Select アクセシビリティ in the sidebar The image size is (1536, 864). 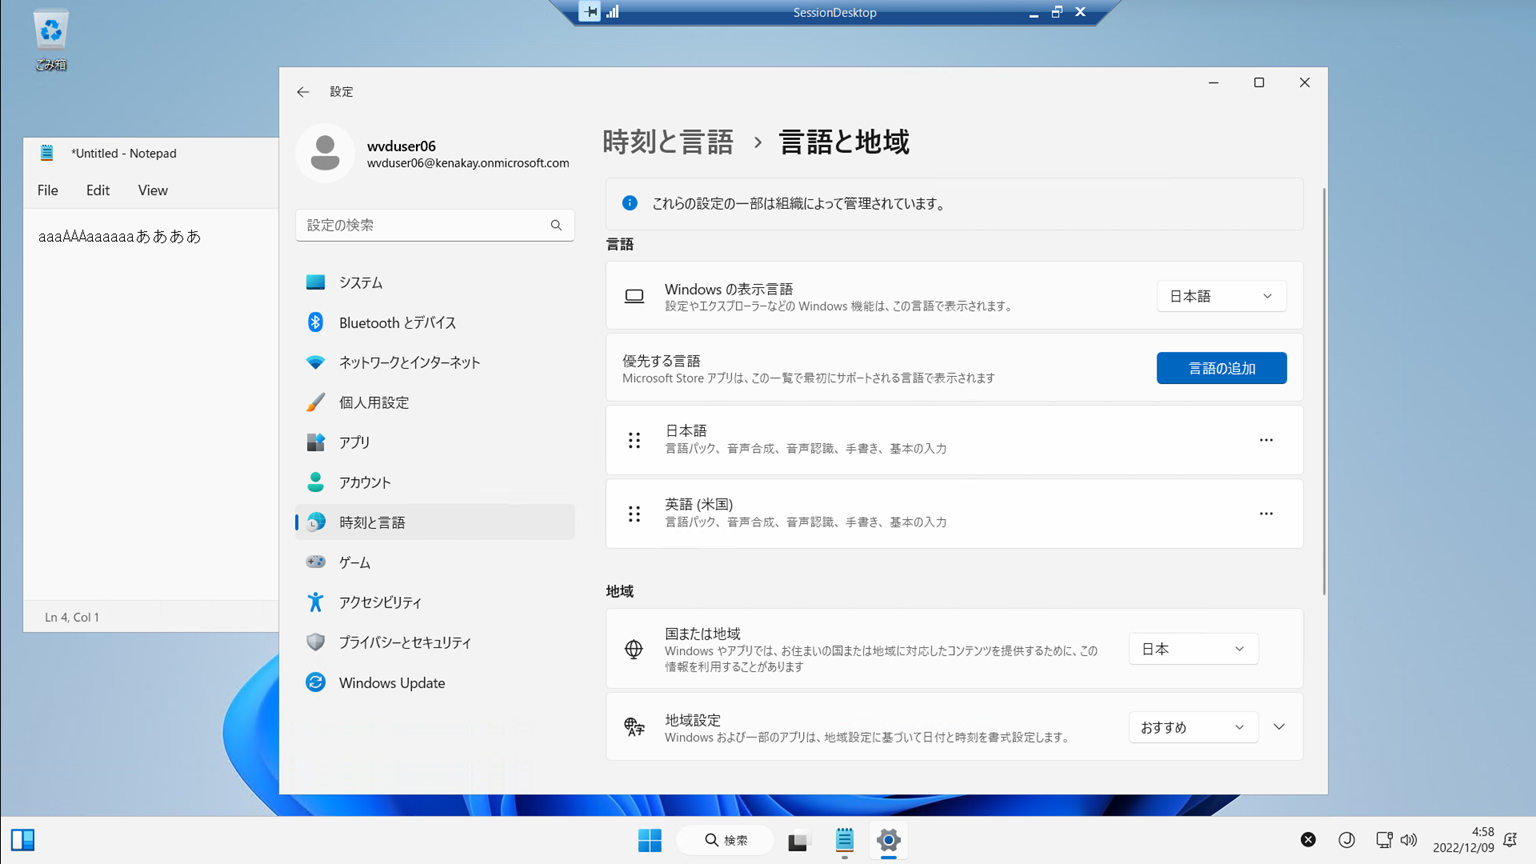pyautogui.click(x=380, y=602)
